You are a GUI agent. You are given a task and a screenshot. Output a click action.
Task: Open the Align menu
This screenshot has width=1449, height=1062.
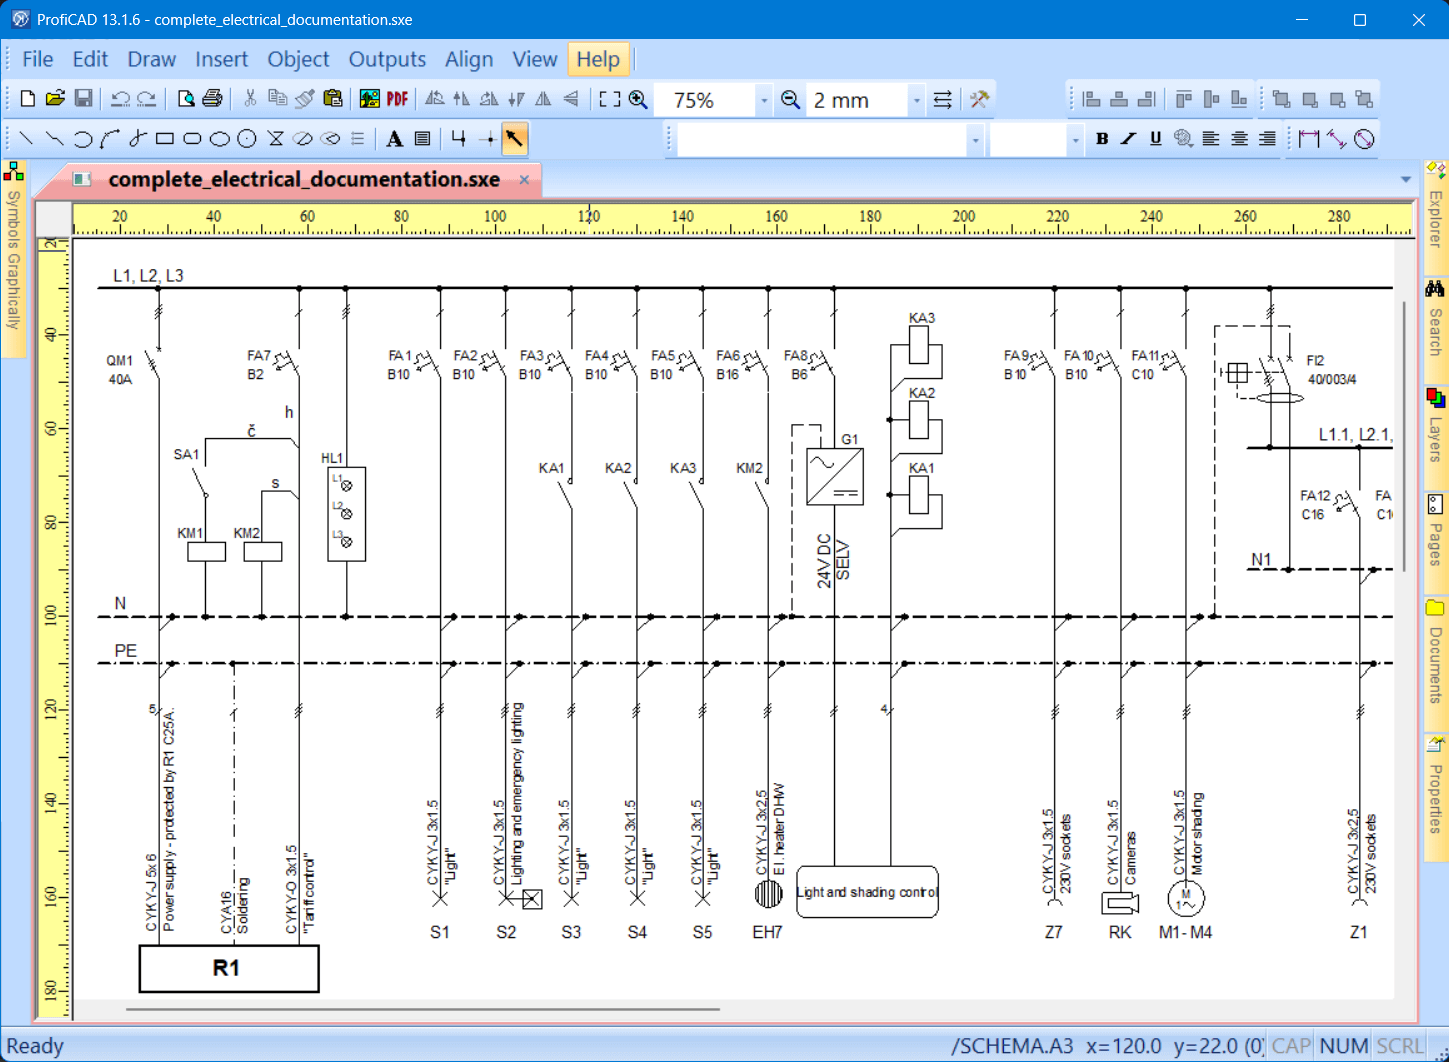click(x=469, y=59)
